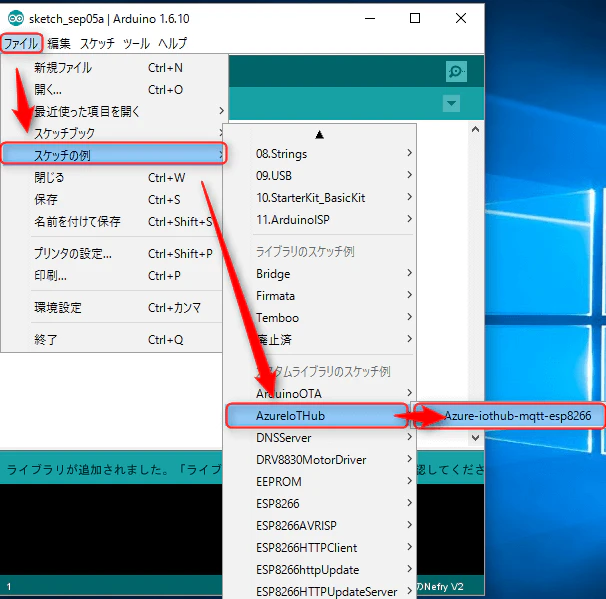Click the editor vertical scrollbar track
This screenshot has height=599, width=606.
[x=475, y=271]
